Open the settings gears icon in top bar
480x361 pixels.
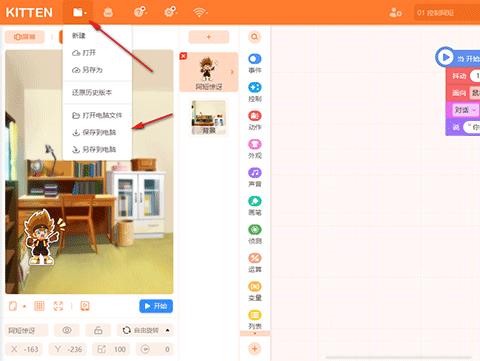click(170, 13)
